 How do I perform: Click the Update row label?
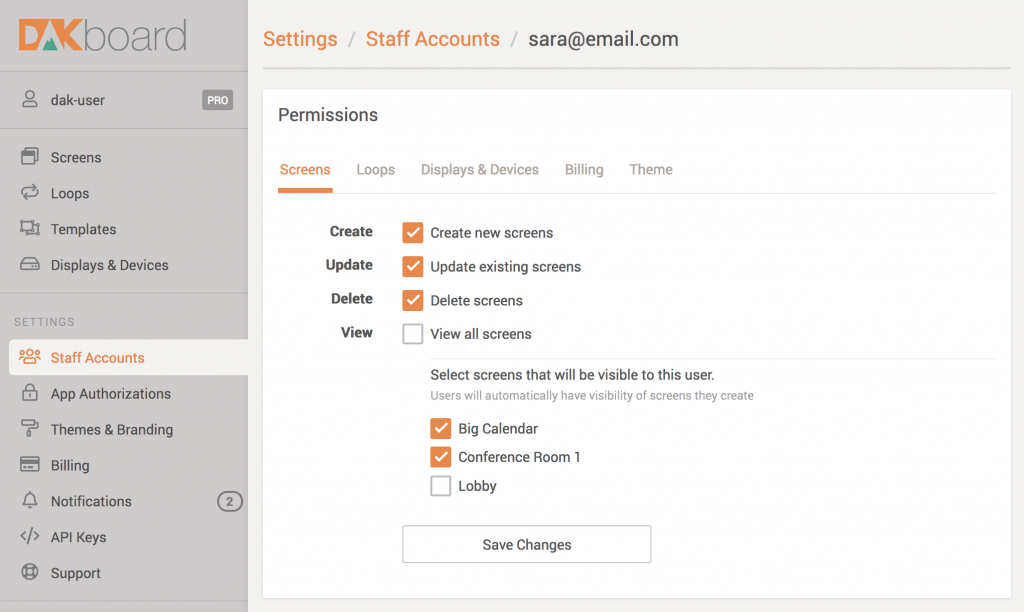coord(349,265)
